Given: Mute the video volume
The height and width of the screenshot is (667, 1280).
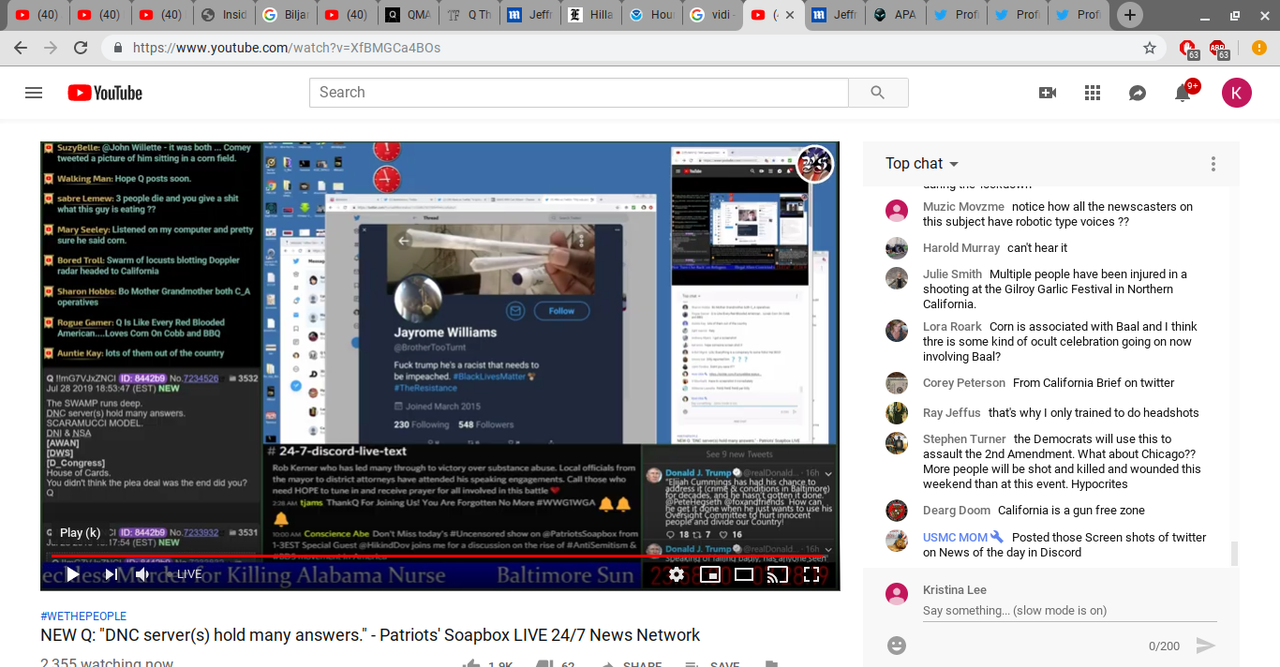Looking at the screenshot, I should pos(143,574).
